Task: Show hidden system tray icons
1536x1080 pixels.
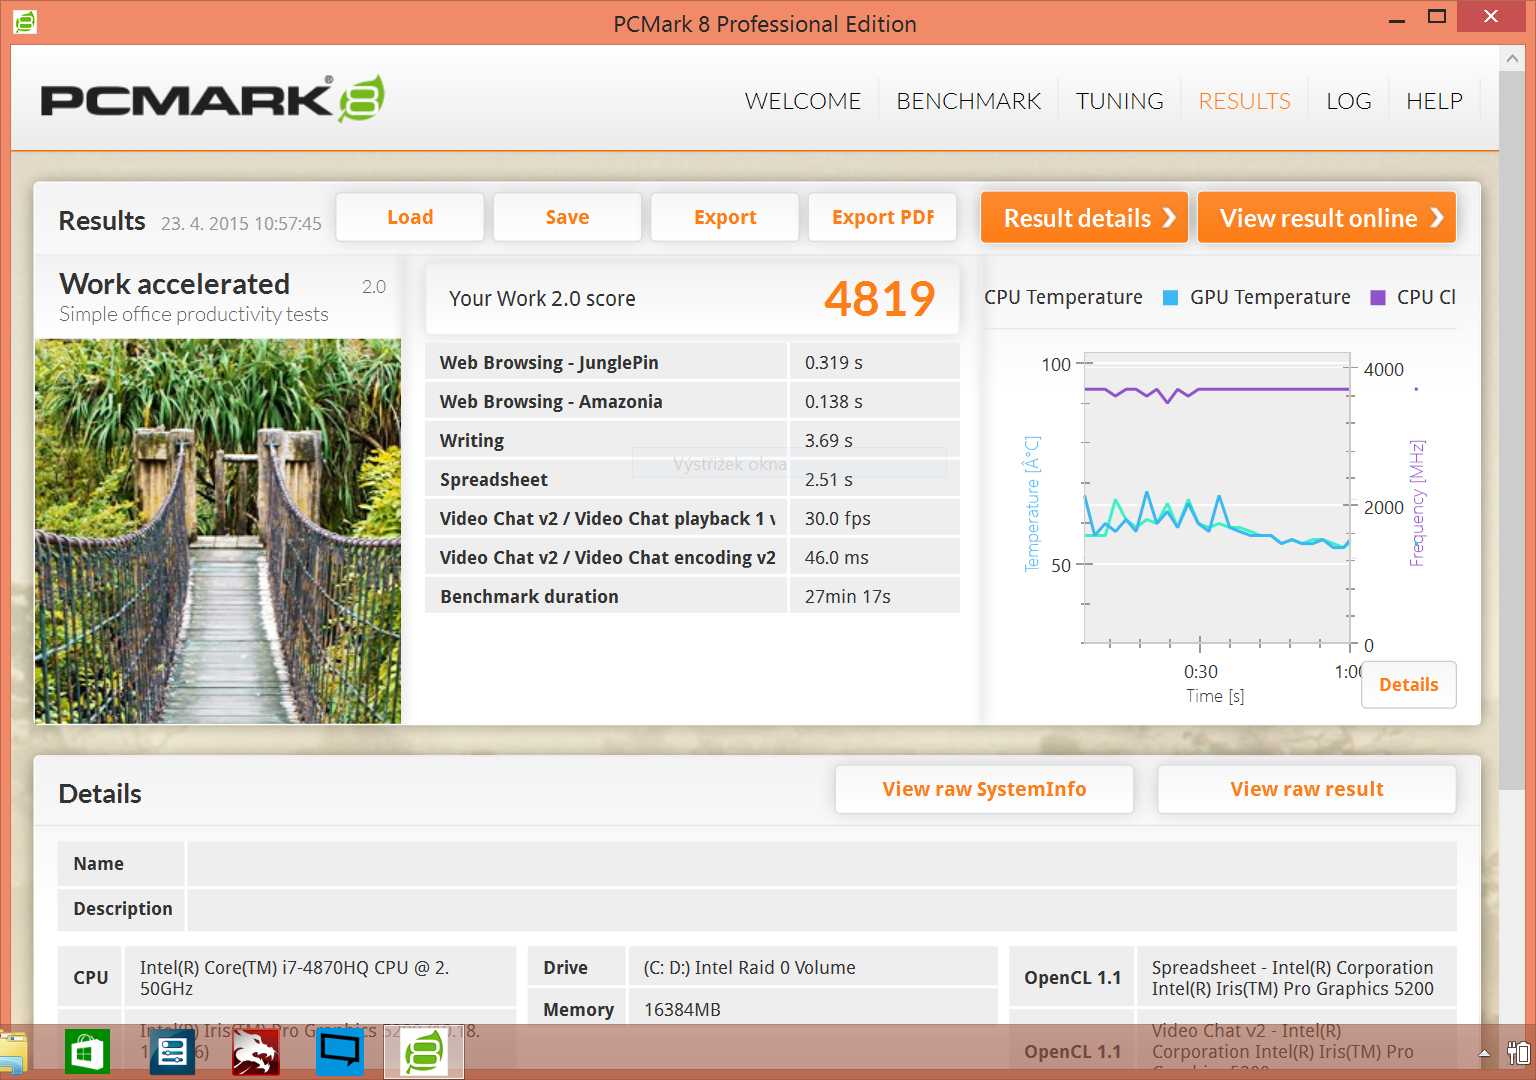Action: point(1484,1053)
